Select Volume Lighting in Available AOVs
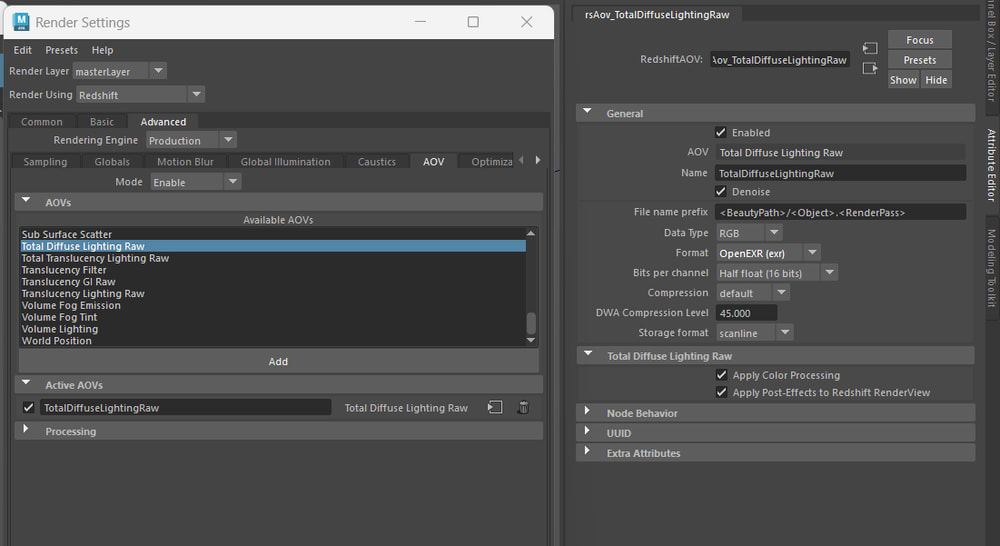 point(60,329)
